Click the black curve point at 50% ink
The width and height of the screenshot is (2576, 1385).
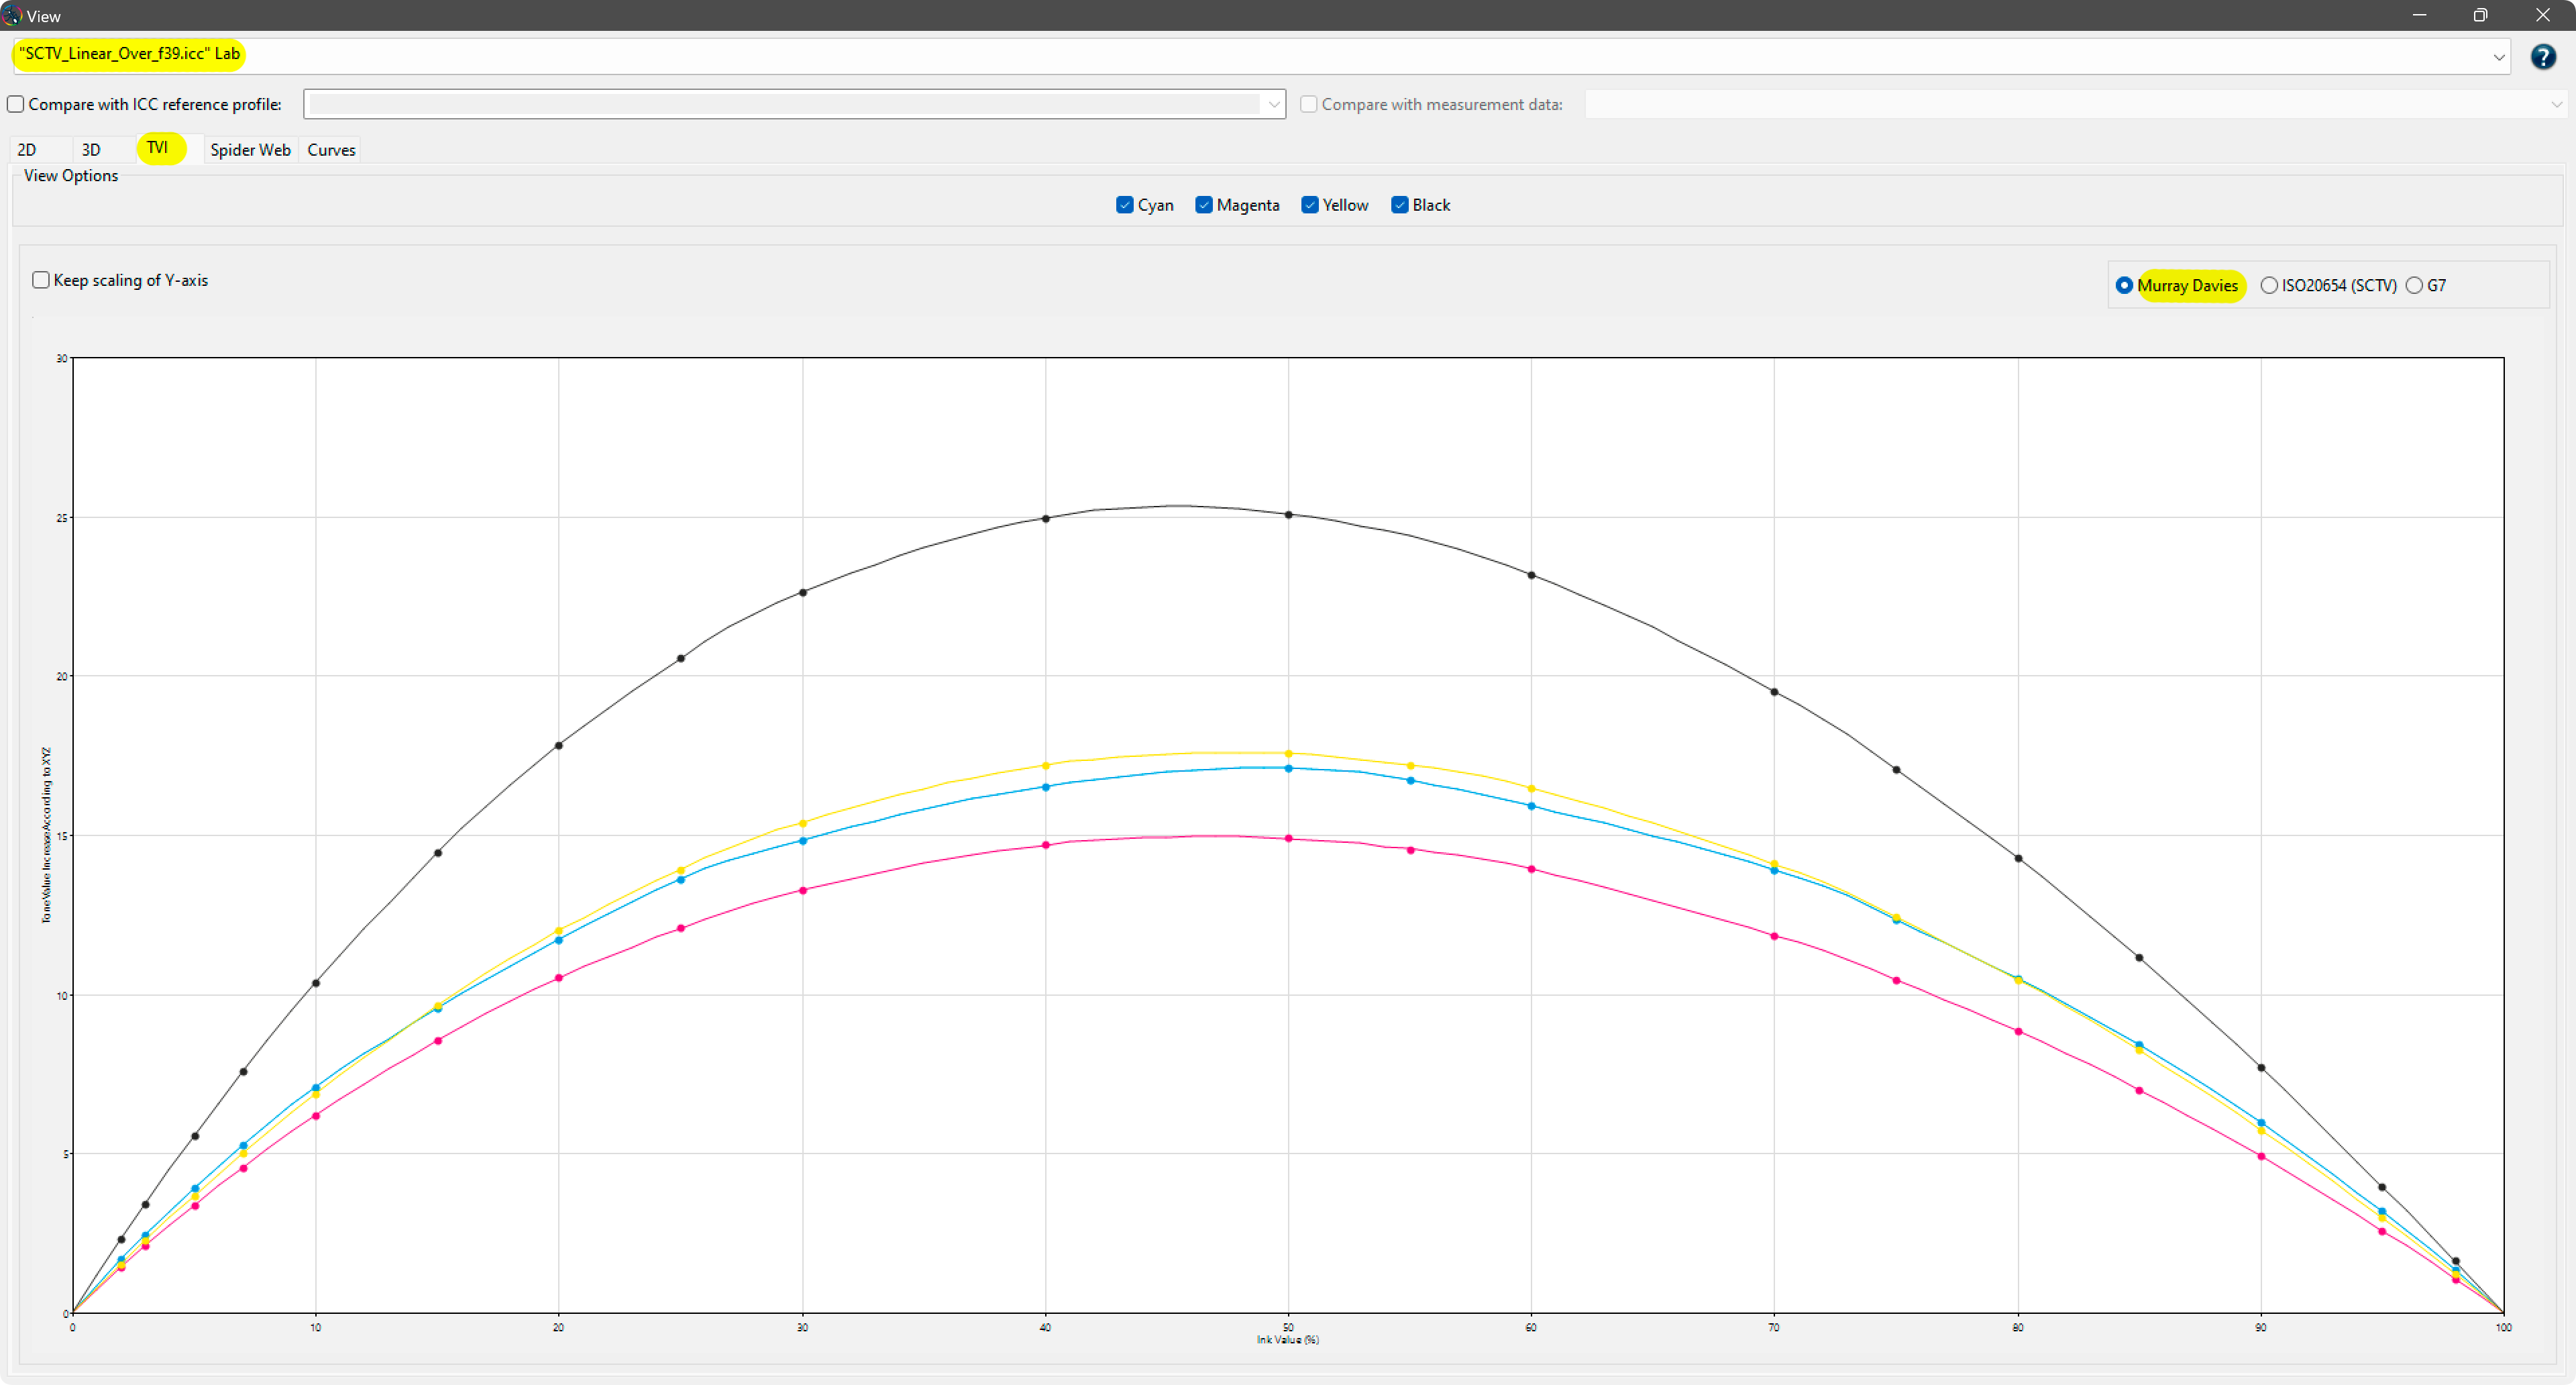(x=1288, y=515)
